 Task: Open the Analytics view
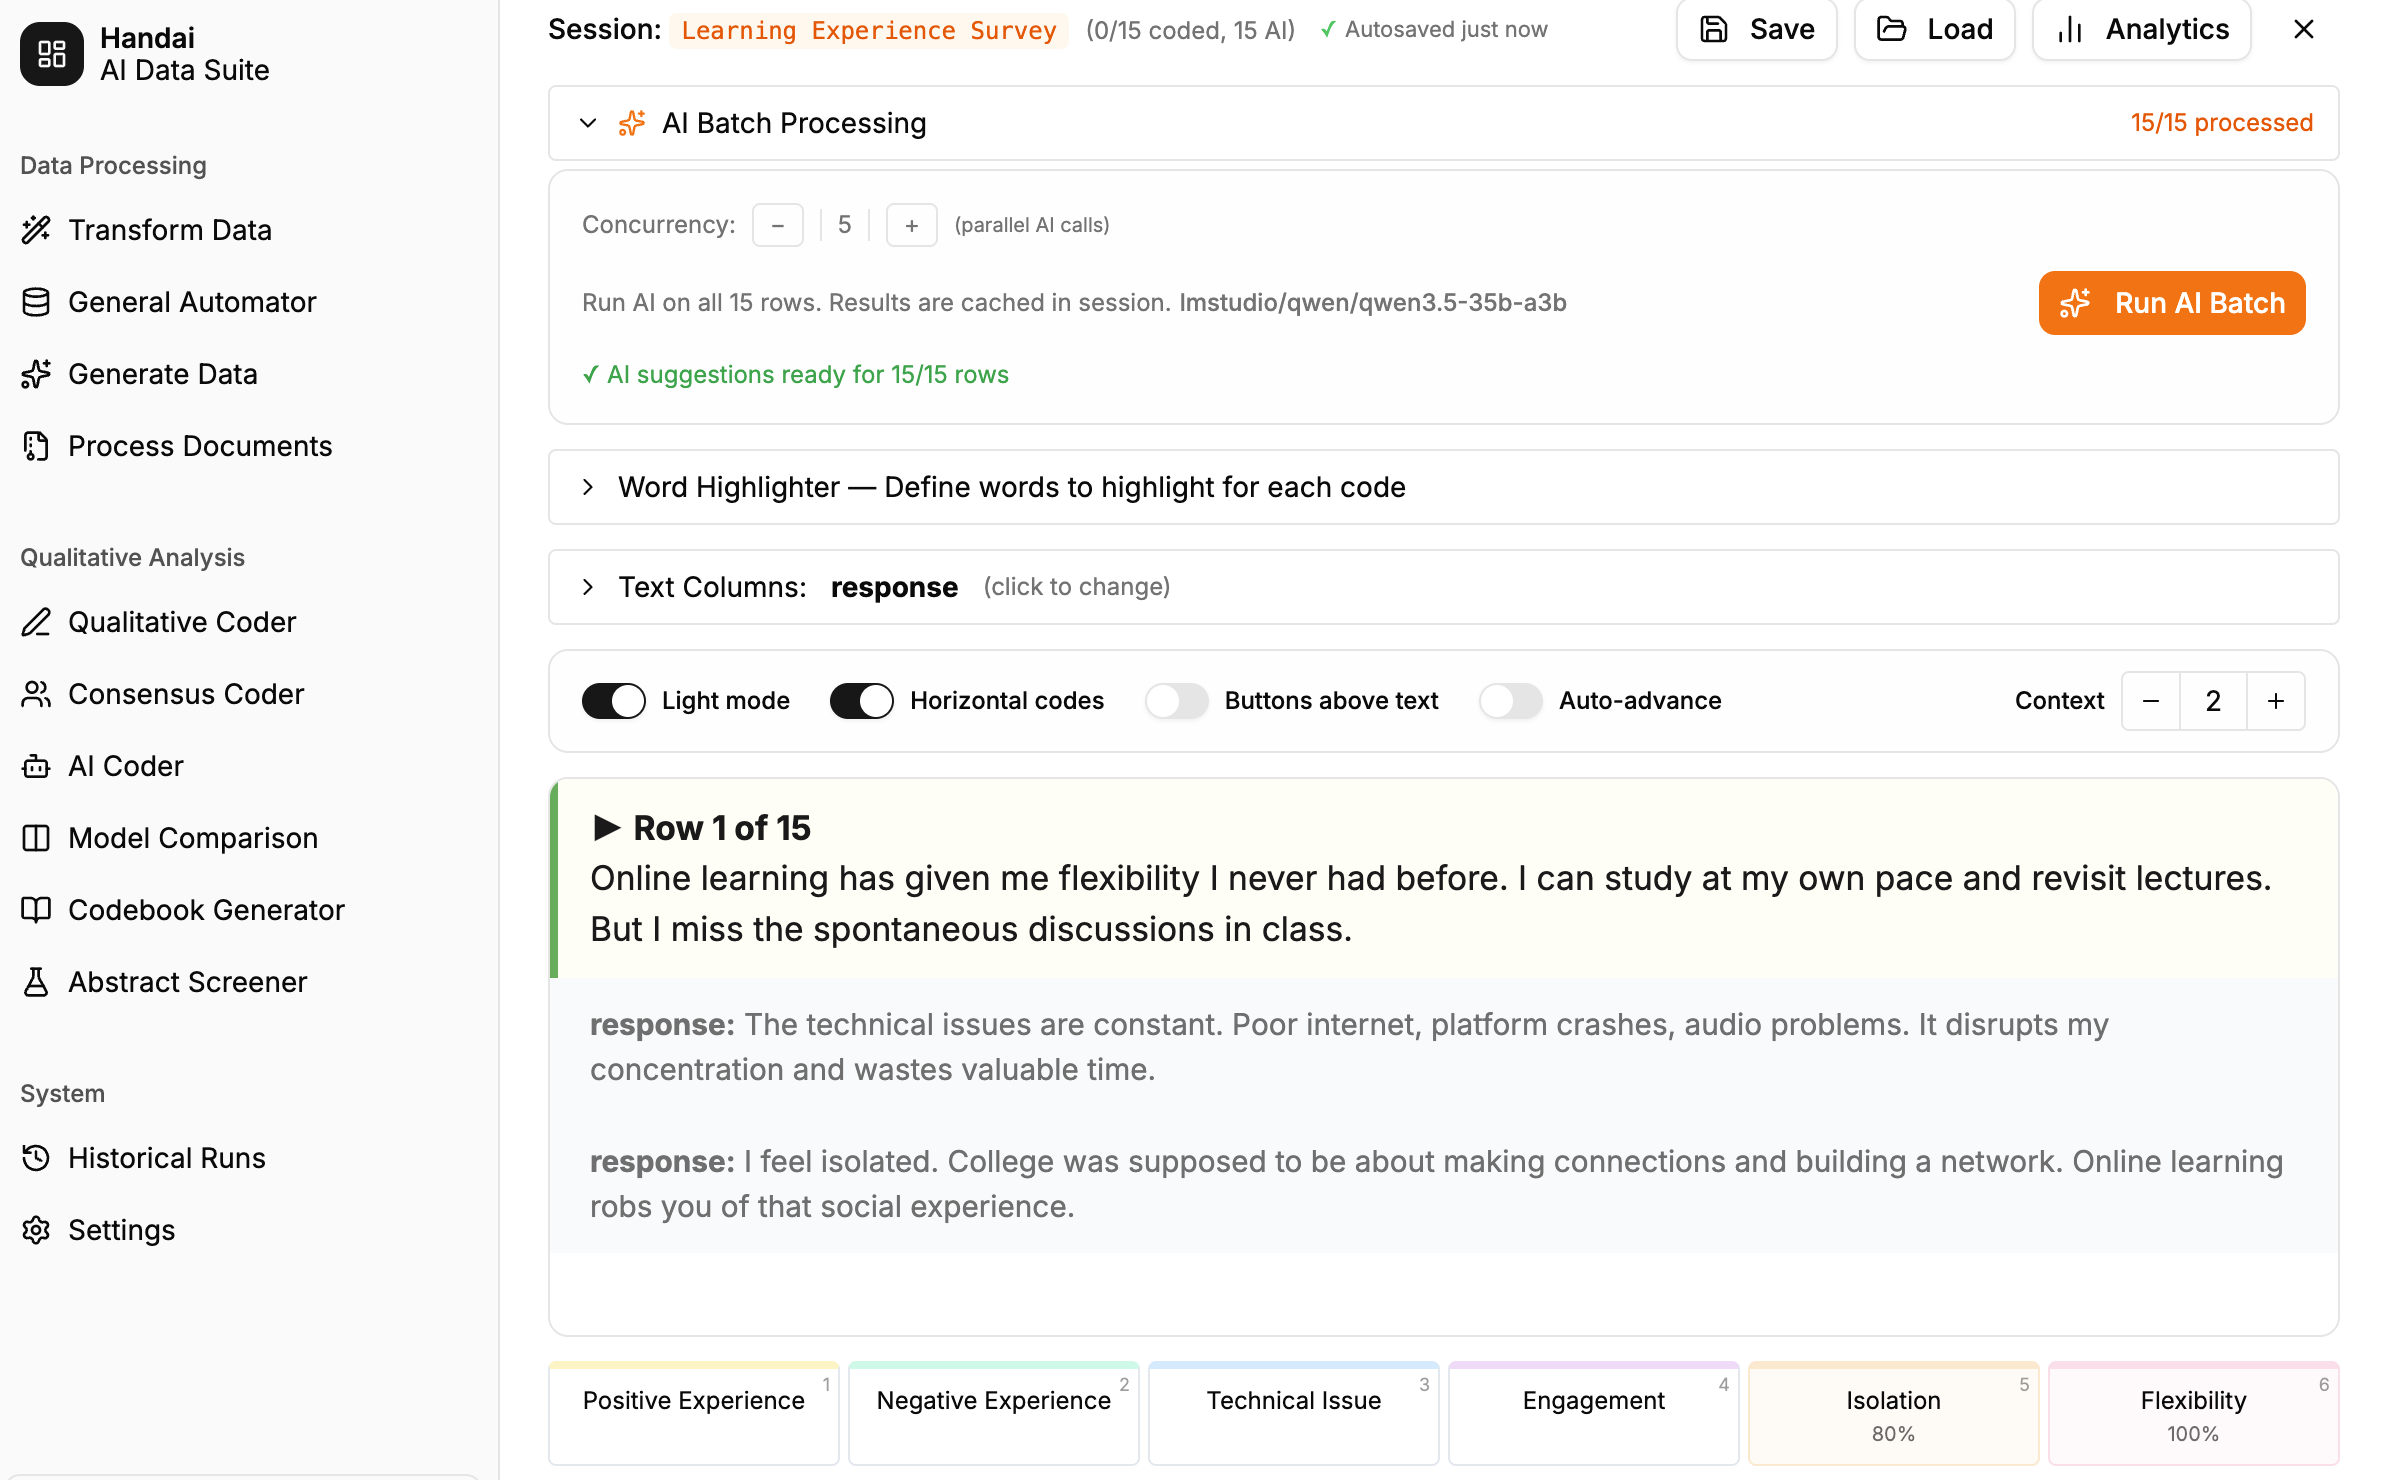(x=2141, y=29)
